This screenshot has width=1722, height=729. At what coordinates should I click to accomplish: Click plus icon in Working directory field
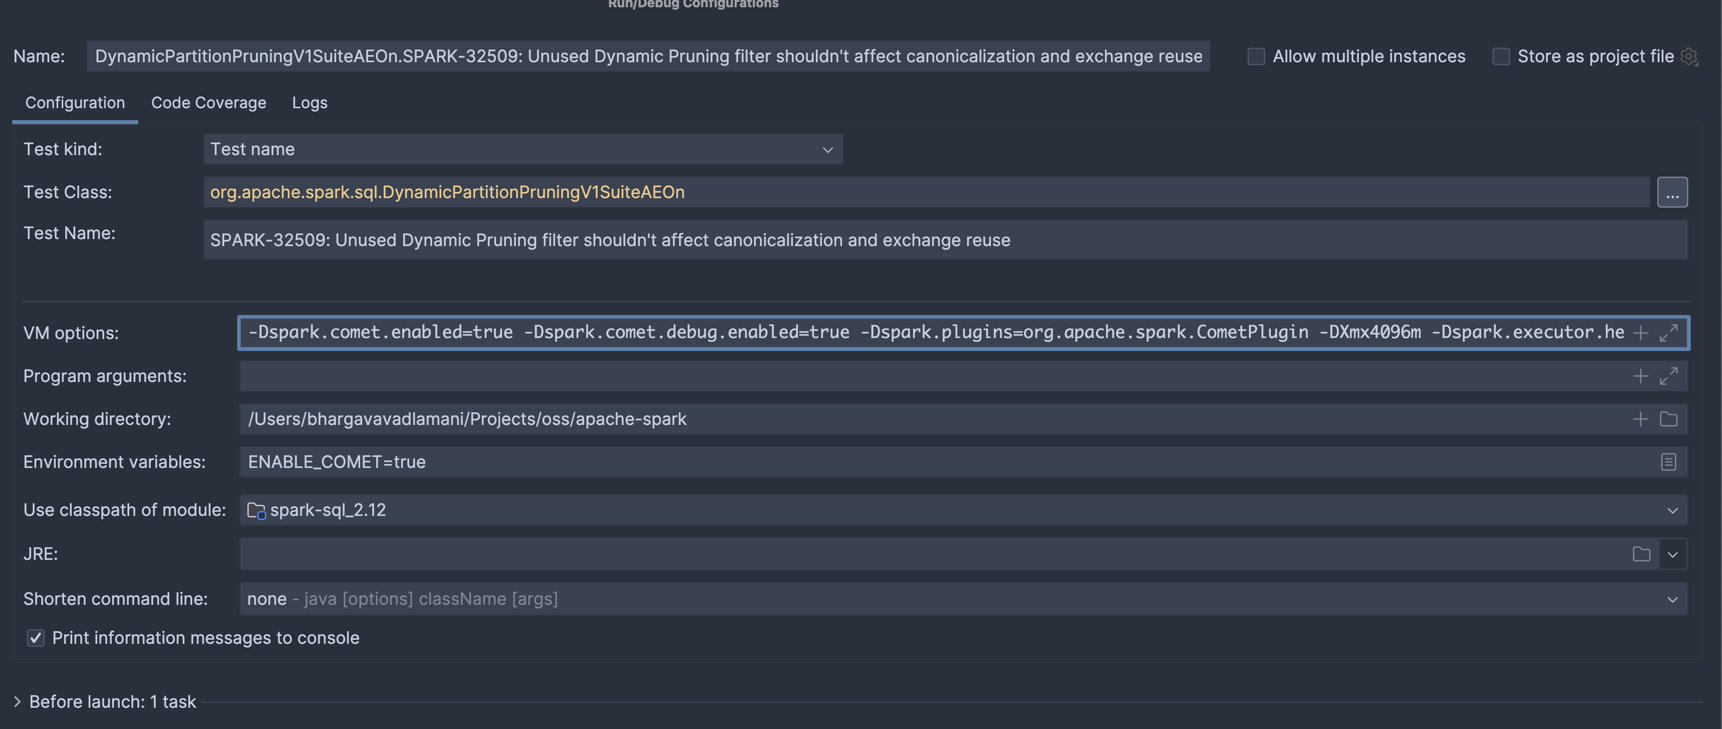[1640, 419]
